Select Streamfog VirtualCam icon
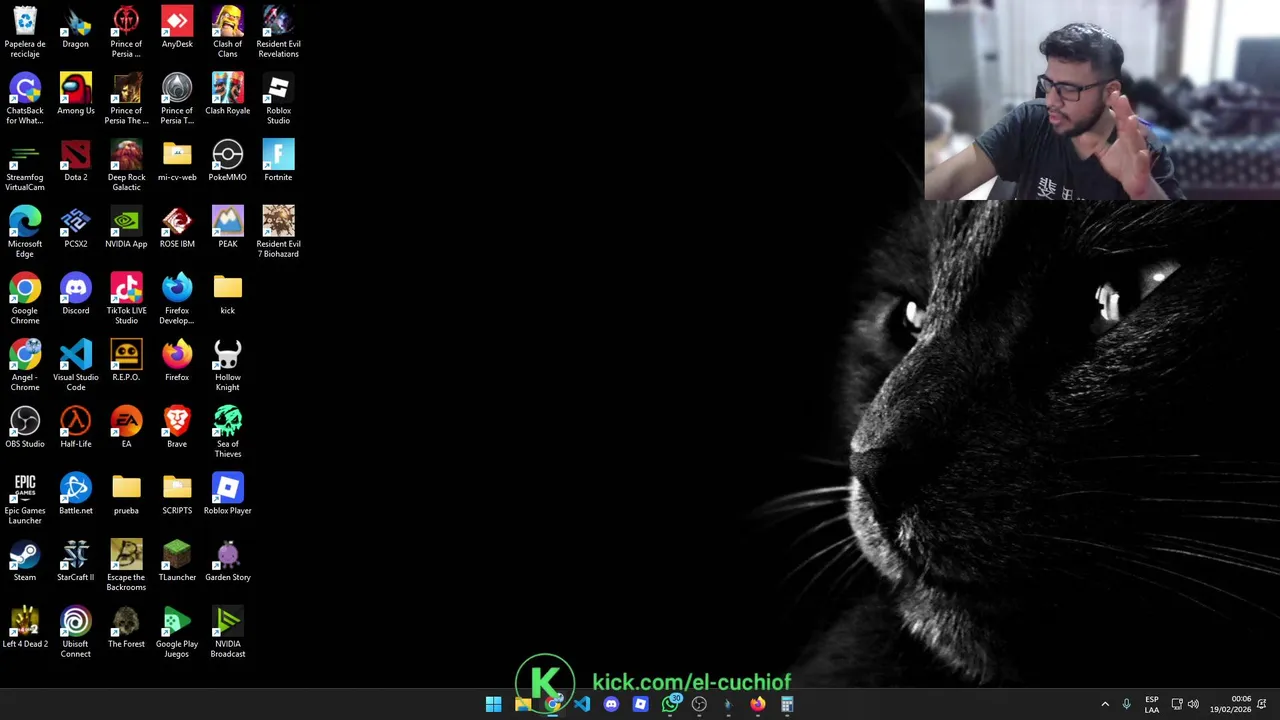 pos(25,166)
